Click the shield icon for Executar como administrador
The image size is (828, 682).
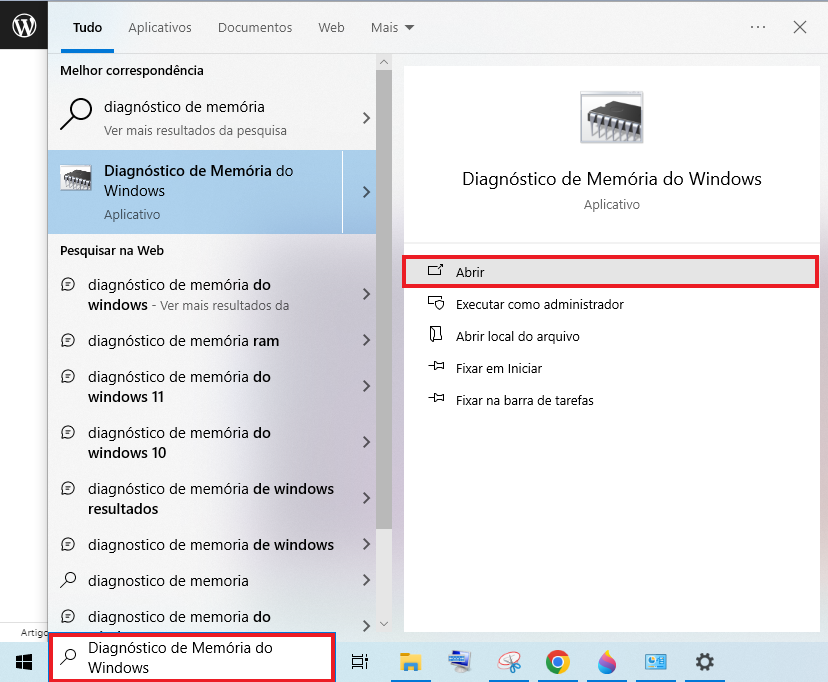tap(436, 303)
